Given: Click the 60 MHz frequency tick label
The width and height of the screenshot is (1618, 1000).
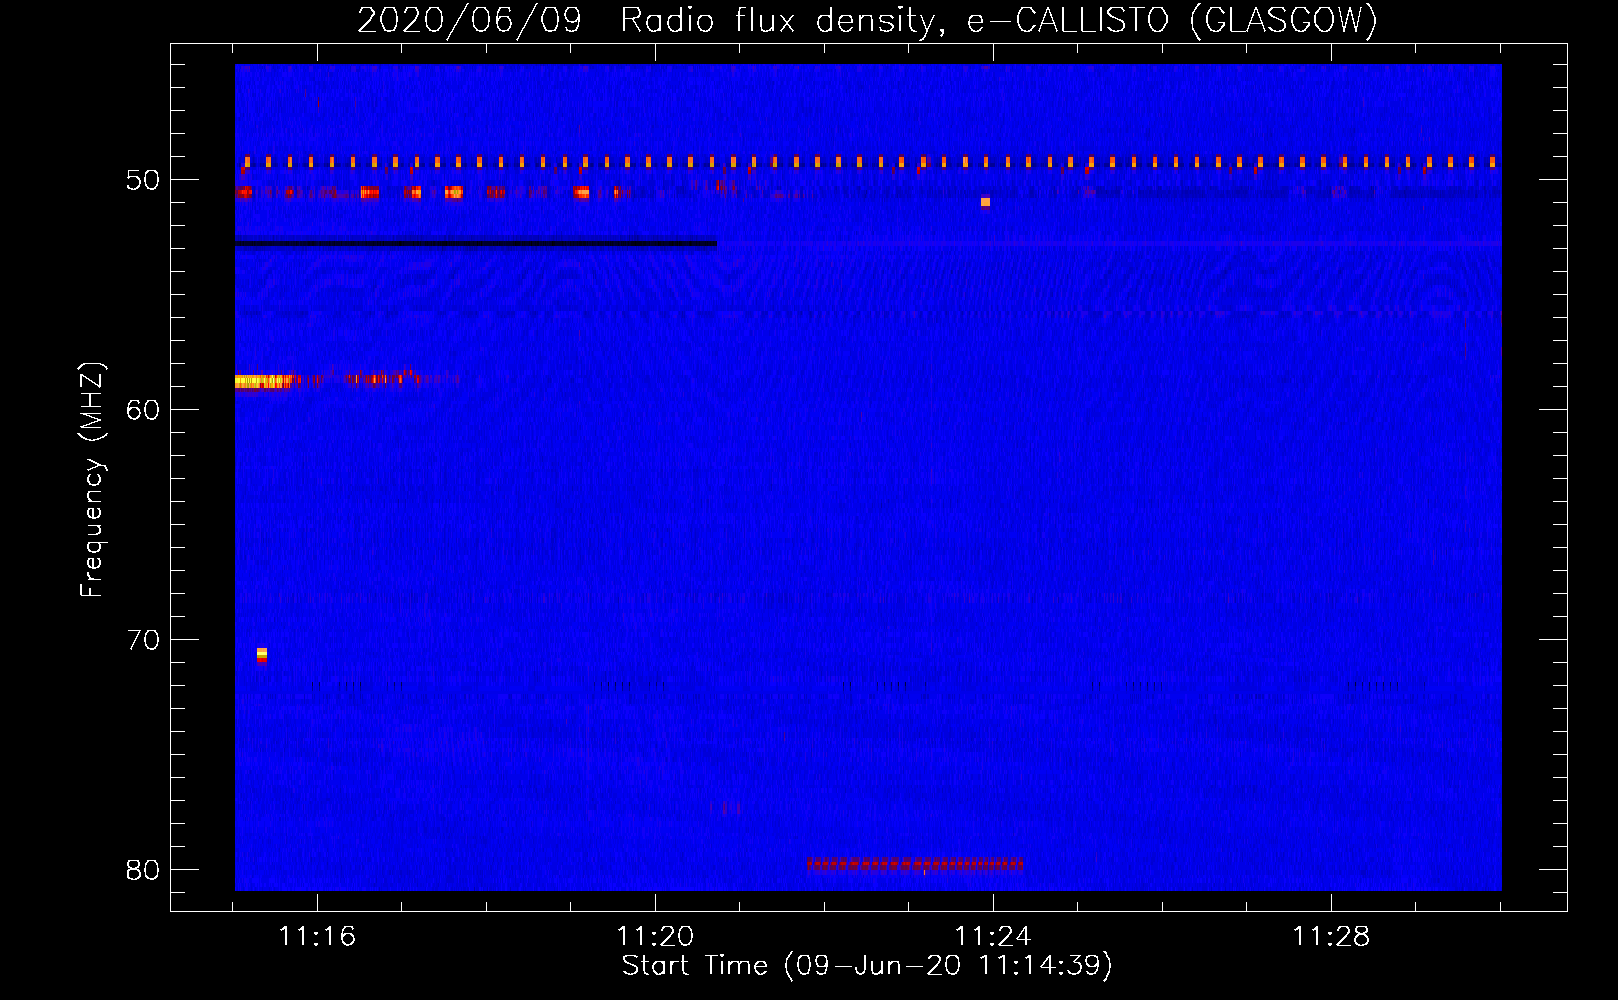Looking at the screenshot, I should (143, 410).
